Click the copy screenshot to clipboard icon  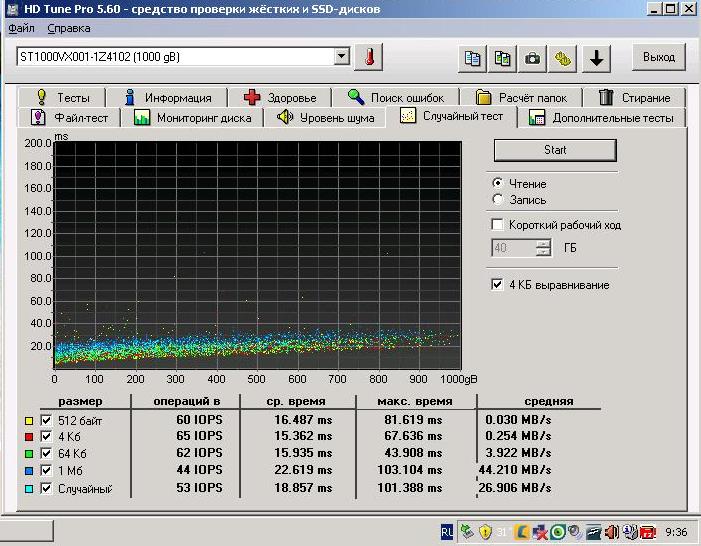coord(503,58)
